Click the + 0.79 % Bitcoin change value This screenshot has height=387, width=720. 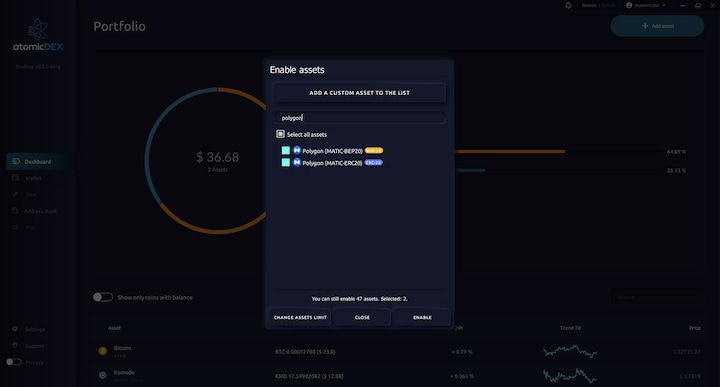click(x=461, y=352)
